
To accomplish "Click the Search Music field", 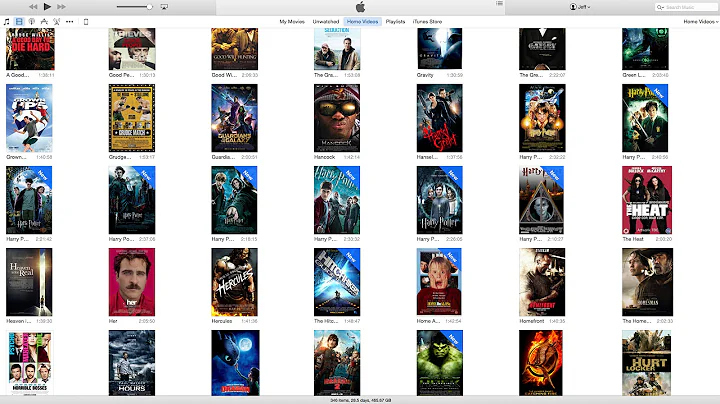I will pyautogui.click(x=686, y=7).
